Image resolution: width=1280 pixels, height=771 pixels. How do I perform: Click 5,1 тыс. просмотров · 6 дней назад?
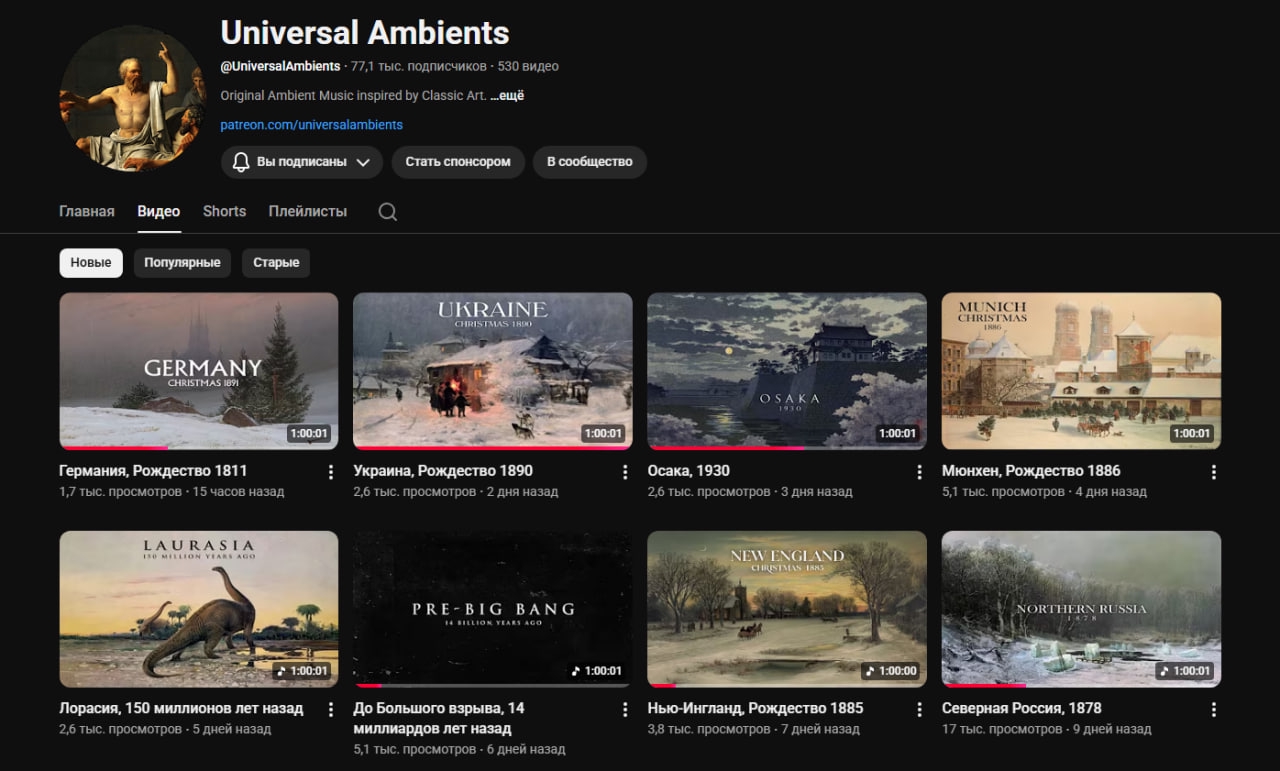click(460, 749)
